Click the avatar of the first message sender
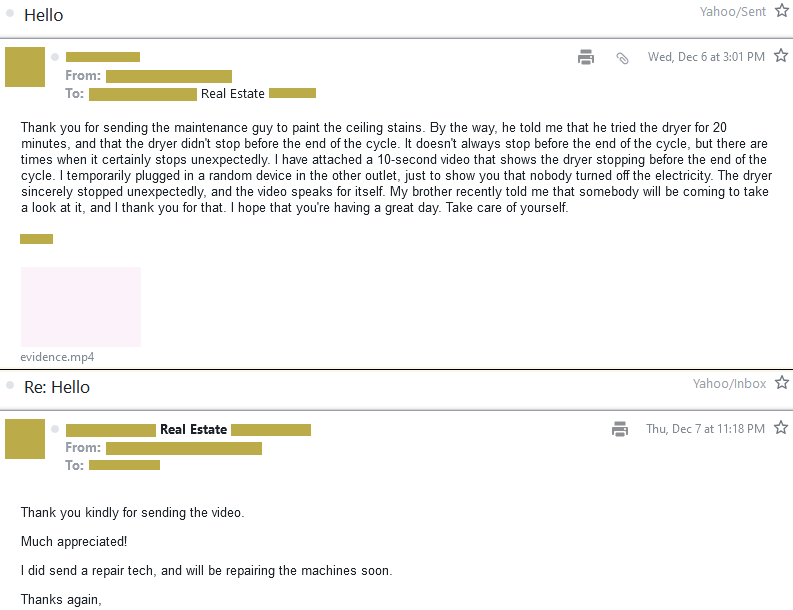 (x=25, y=67)
